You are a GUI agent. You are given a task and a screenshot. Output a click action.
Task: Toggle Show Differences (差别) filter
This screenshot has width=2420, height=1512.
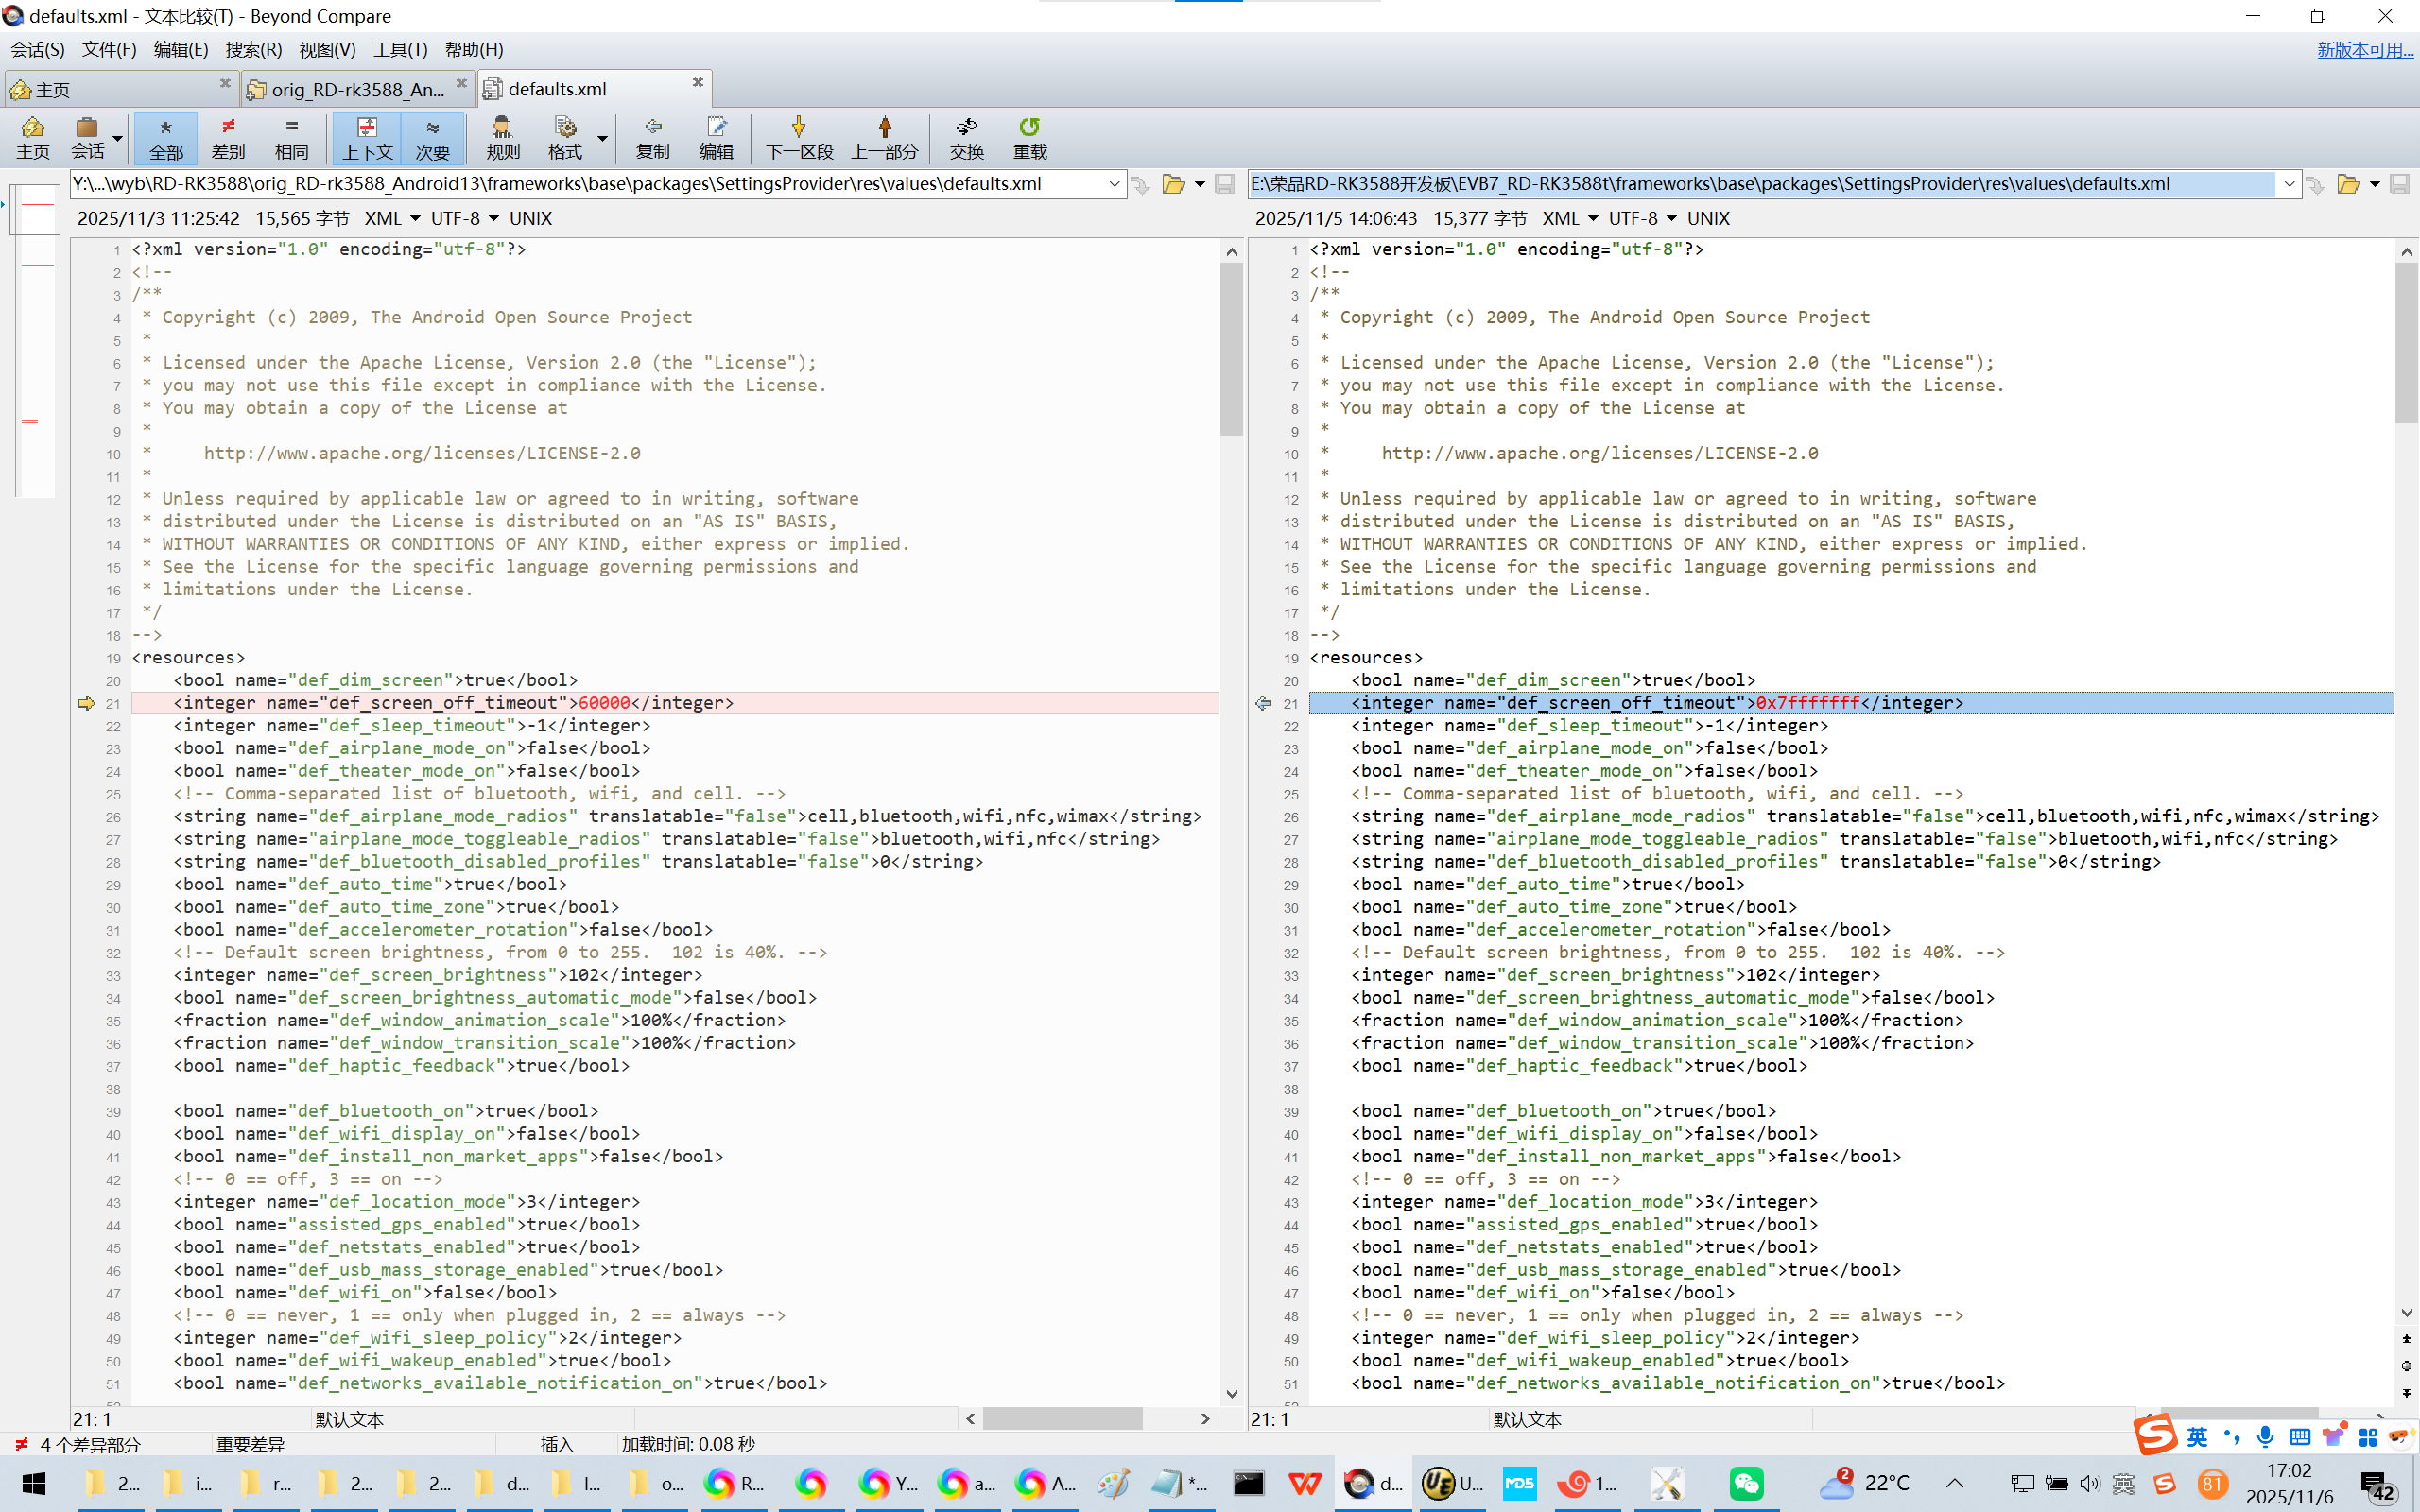[x=228, y=137]
